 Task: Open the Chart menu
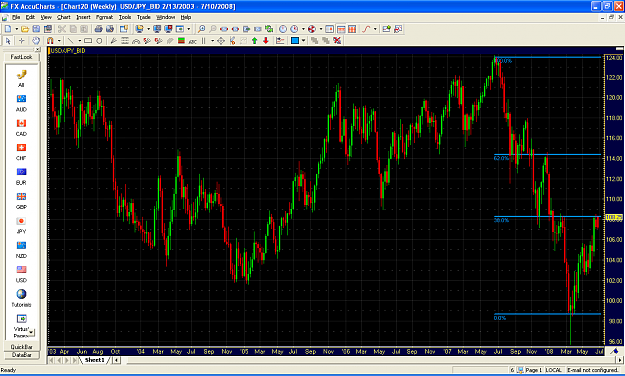pyautogui.click(x=63, y=17)
